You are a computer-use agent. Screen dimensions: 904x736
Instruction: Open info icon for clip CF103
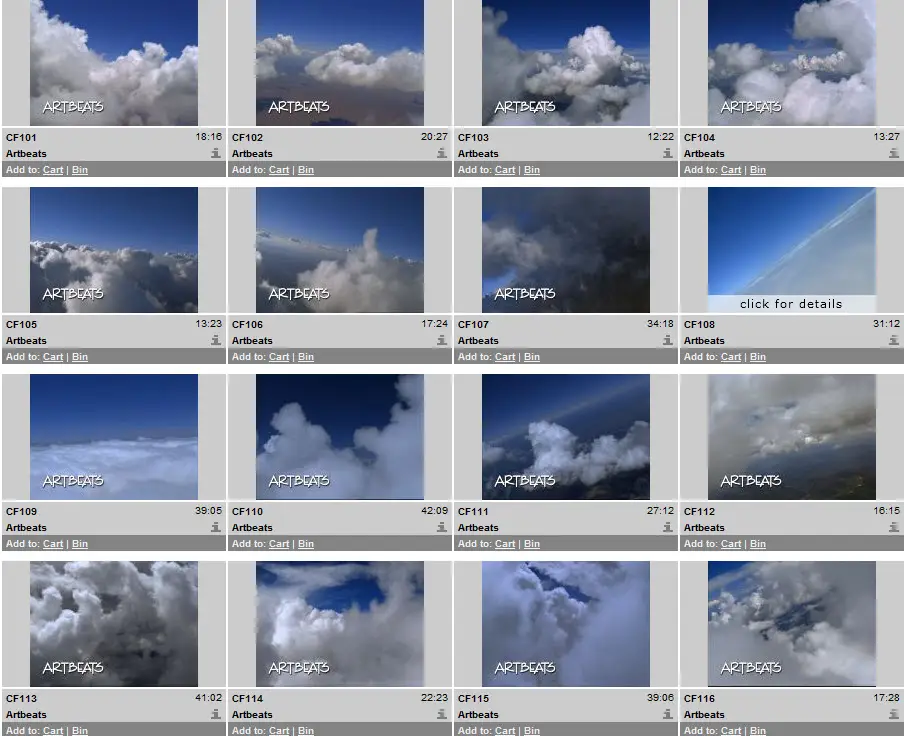pyautogui.click(x=668, y=153)
